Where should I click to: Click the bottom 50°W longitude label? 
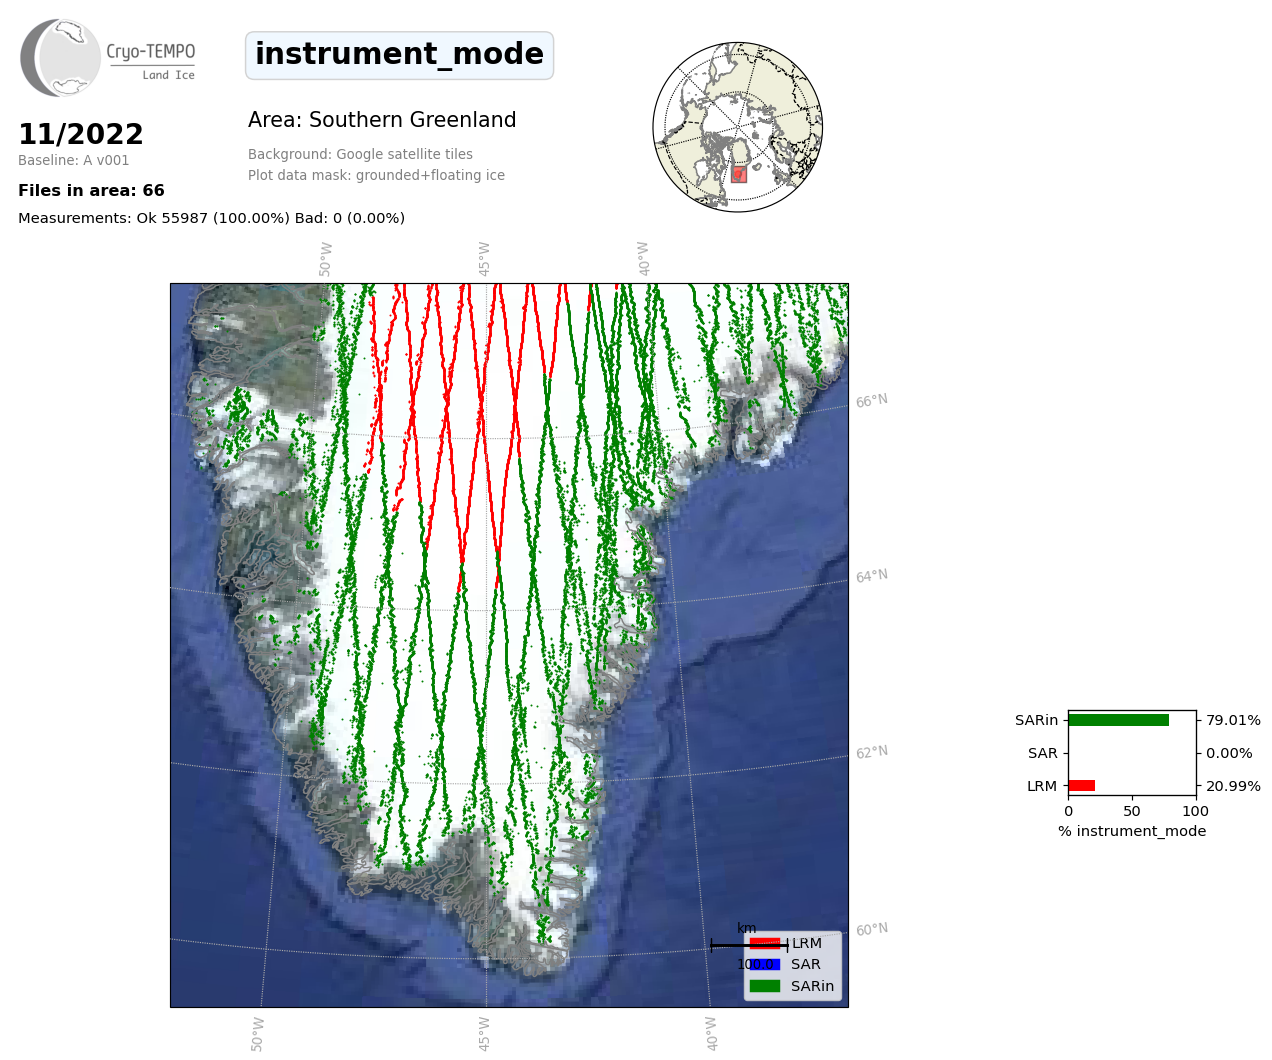point(258,1034)
